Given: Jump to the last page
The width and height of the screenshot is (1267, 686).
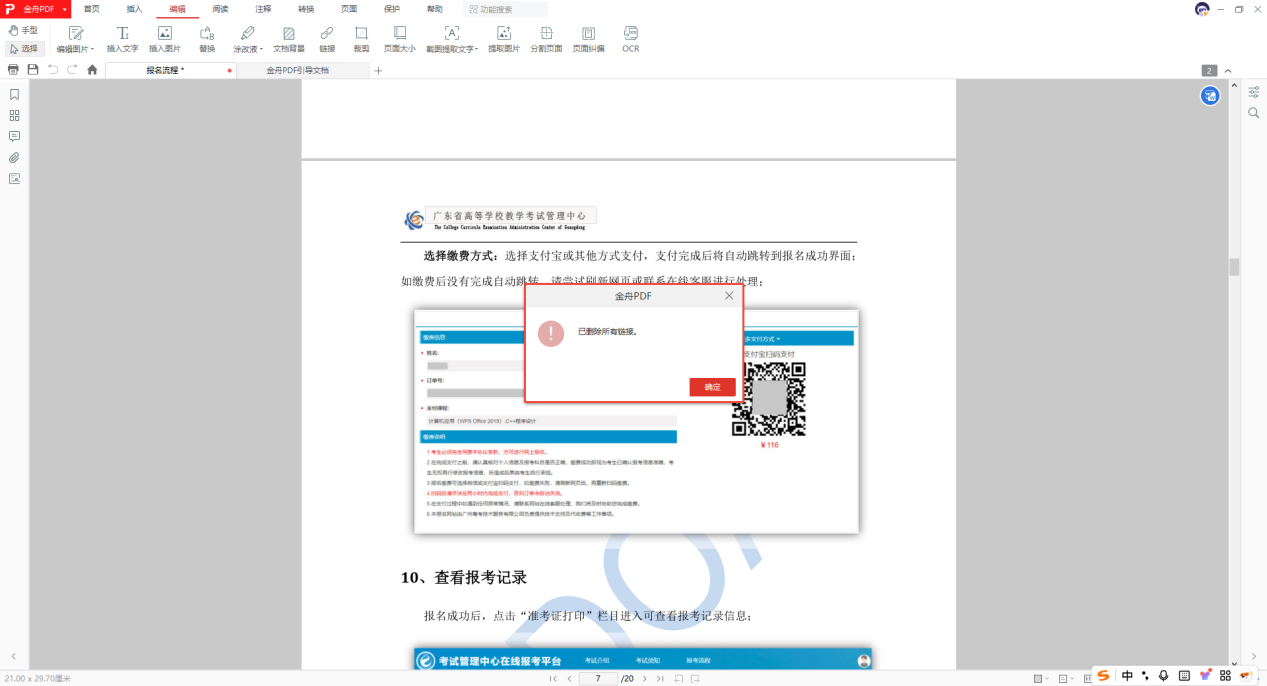Looking at the screenshot, I should pos(660,678).
